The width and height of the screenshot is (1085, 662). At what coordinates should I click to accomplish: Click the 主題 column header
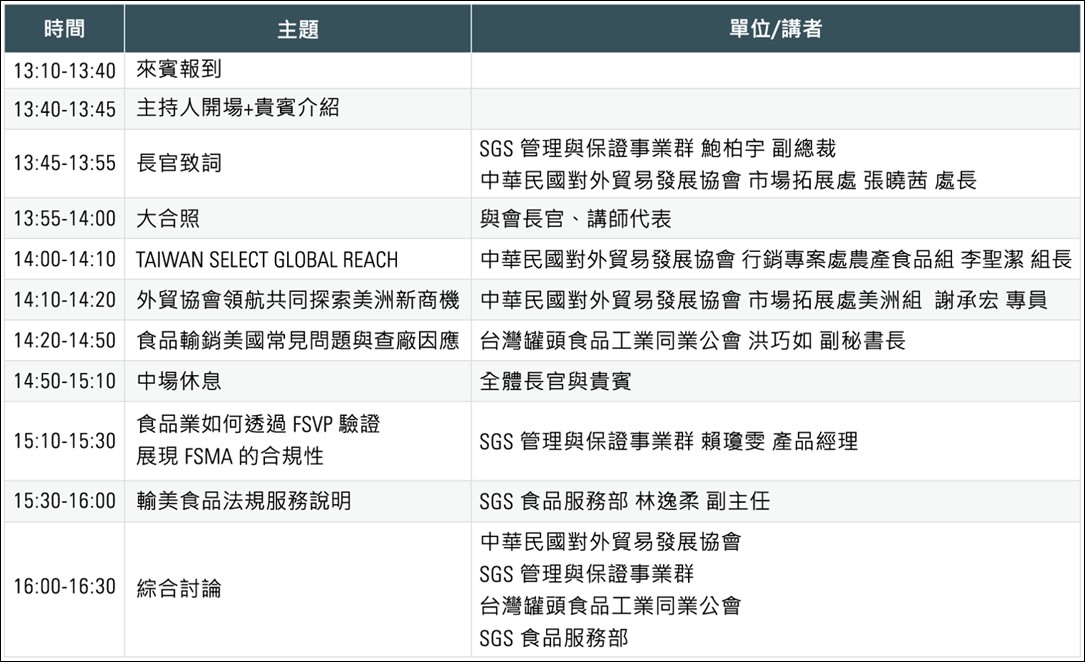tap(297, 29)
